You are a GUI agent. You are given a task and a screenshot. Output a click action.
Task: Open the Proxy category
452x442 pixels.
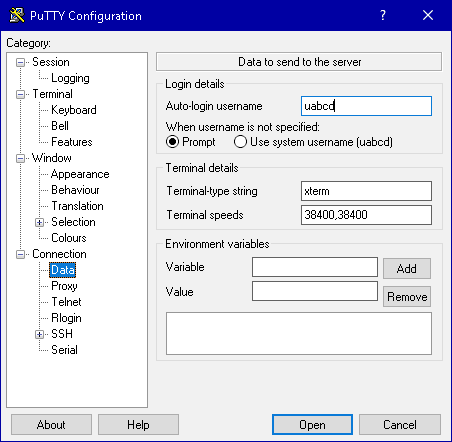pos(64,286)
